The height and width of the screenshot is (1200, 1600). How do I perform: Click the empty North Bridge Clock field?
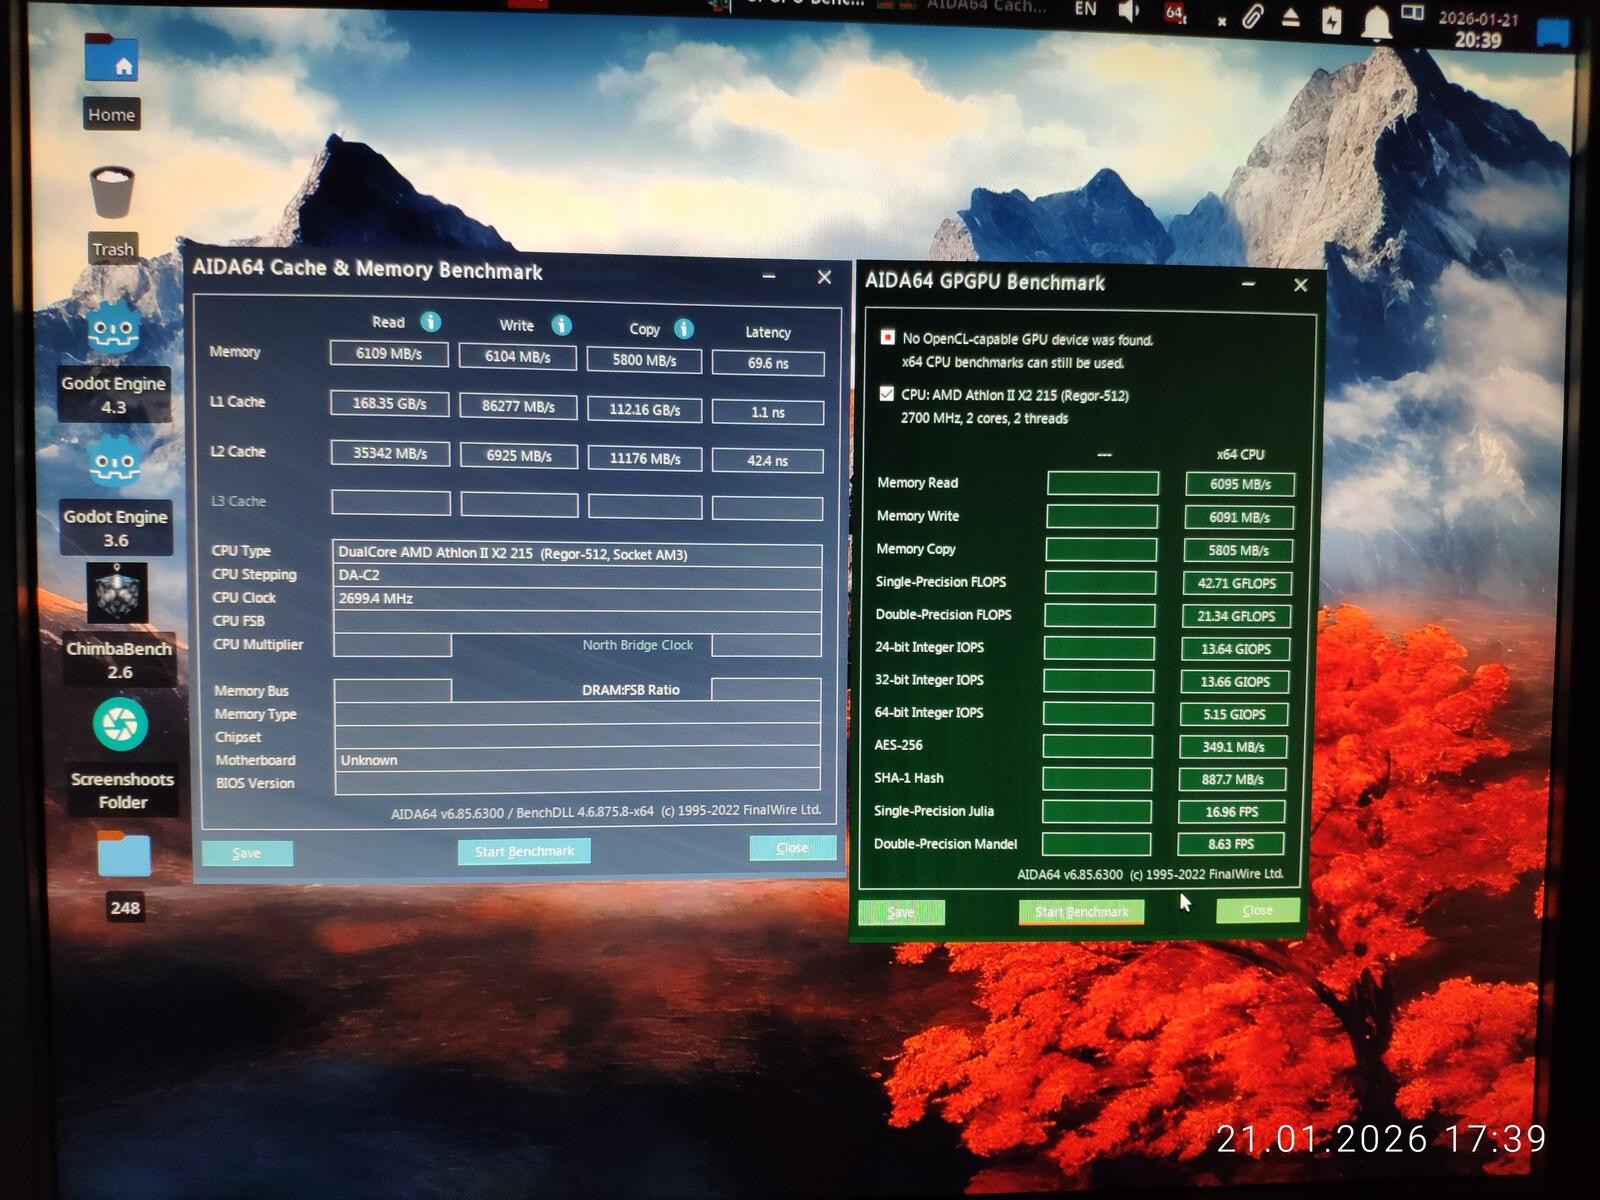(766, 645)
